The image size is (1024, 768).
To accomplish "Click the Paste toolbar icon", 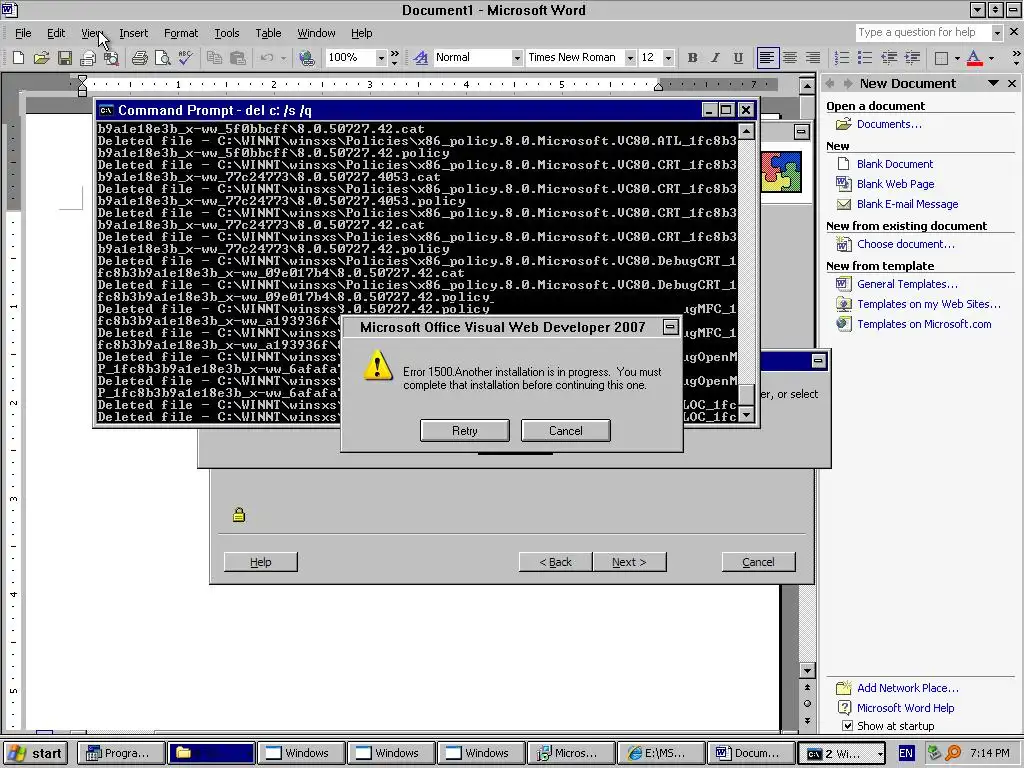I will coord(238,58).
